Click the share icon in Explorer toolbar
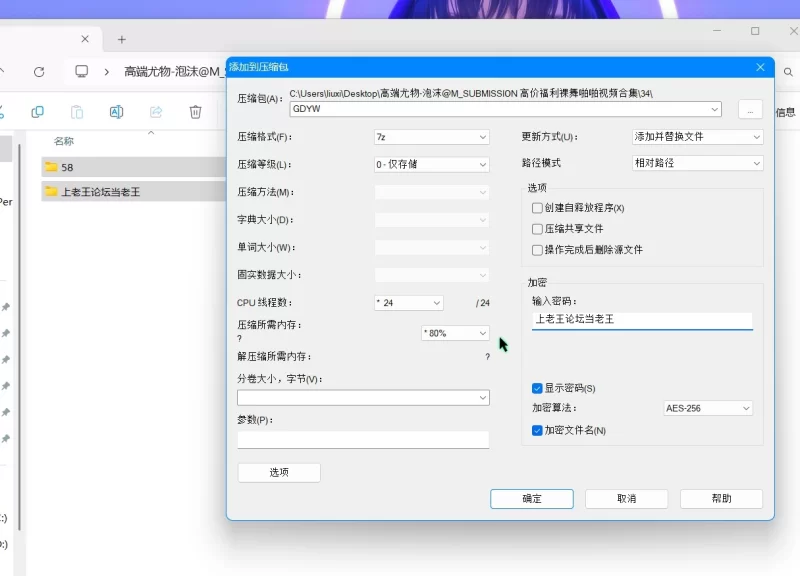800x576 pixels. tap(156, 112)
